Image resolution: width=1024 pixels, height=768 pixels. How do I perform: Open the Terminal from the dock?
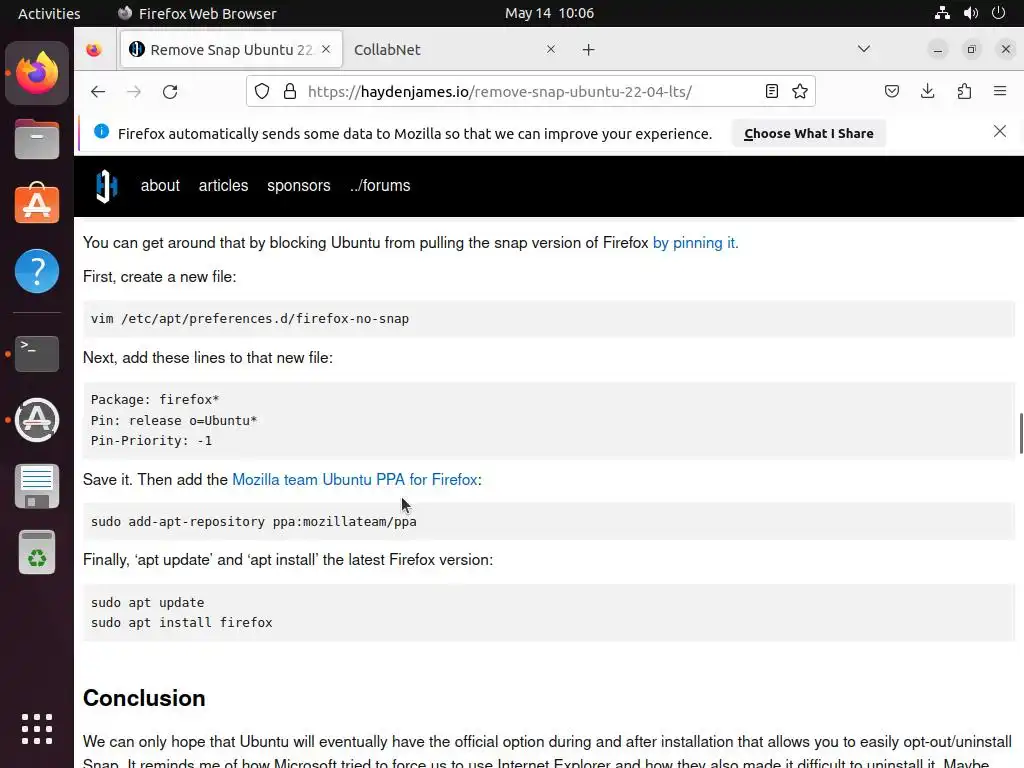tap(37, 352)
